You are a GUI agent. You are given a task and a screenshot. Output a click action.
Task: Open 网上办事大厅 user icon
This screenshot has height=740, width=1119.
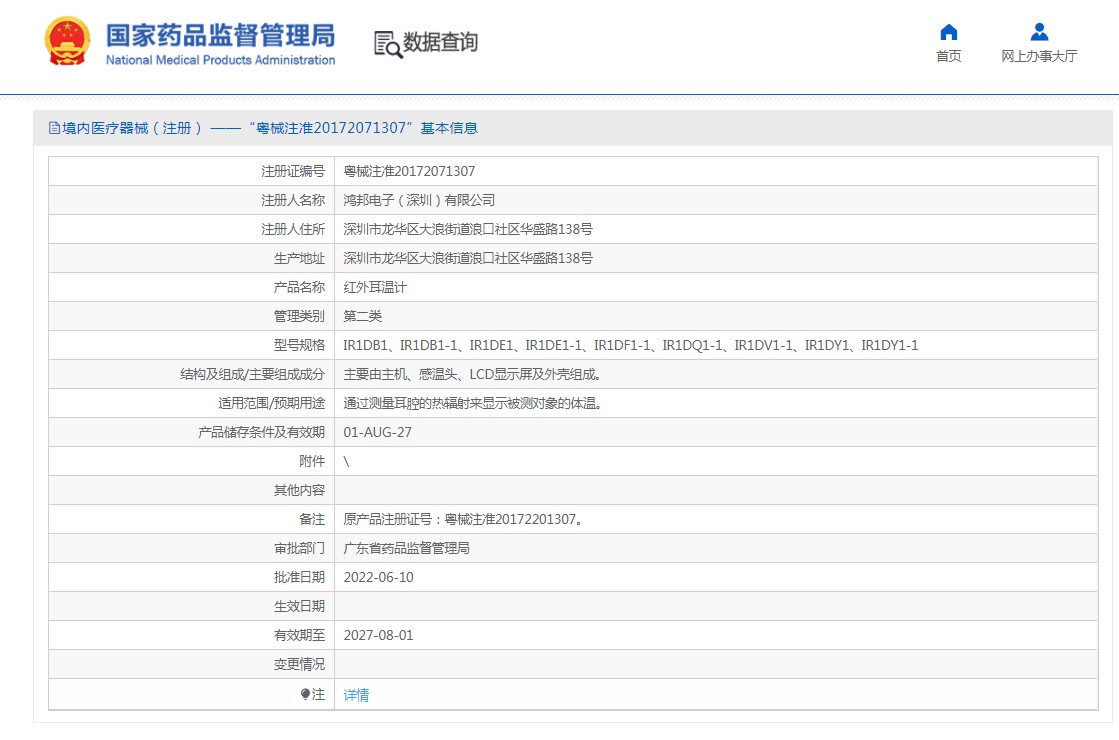(x=1039, y=32)
